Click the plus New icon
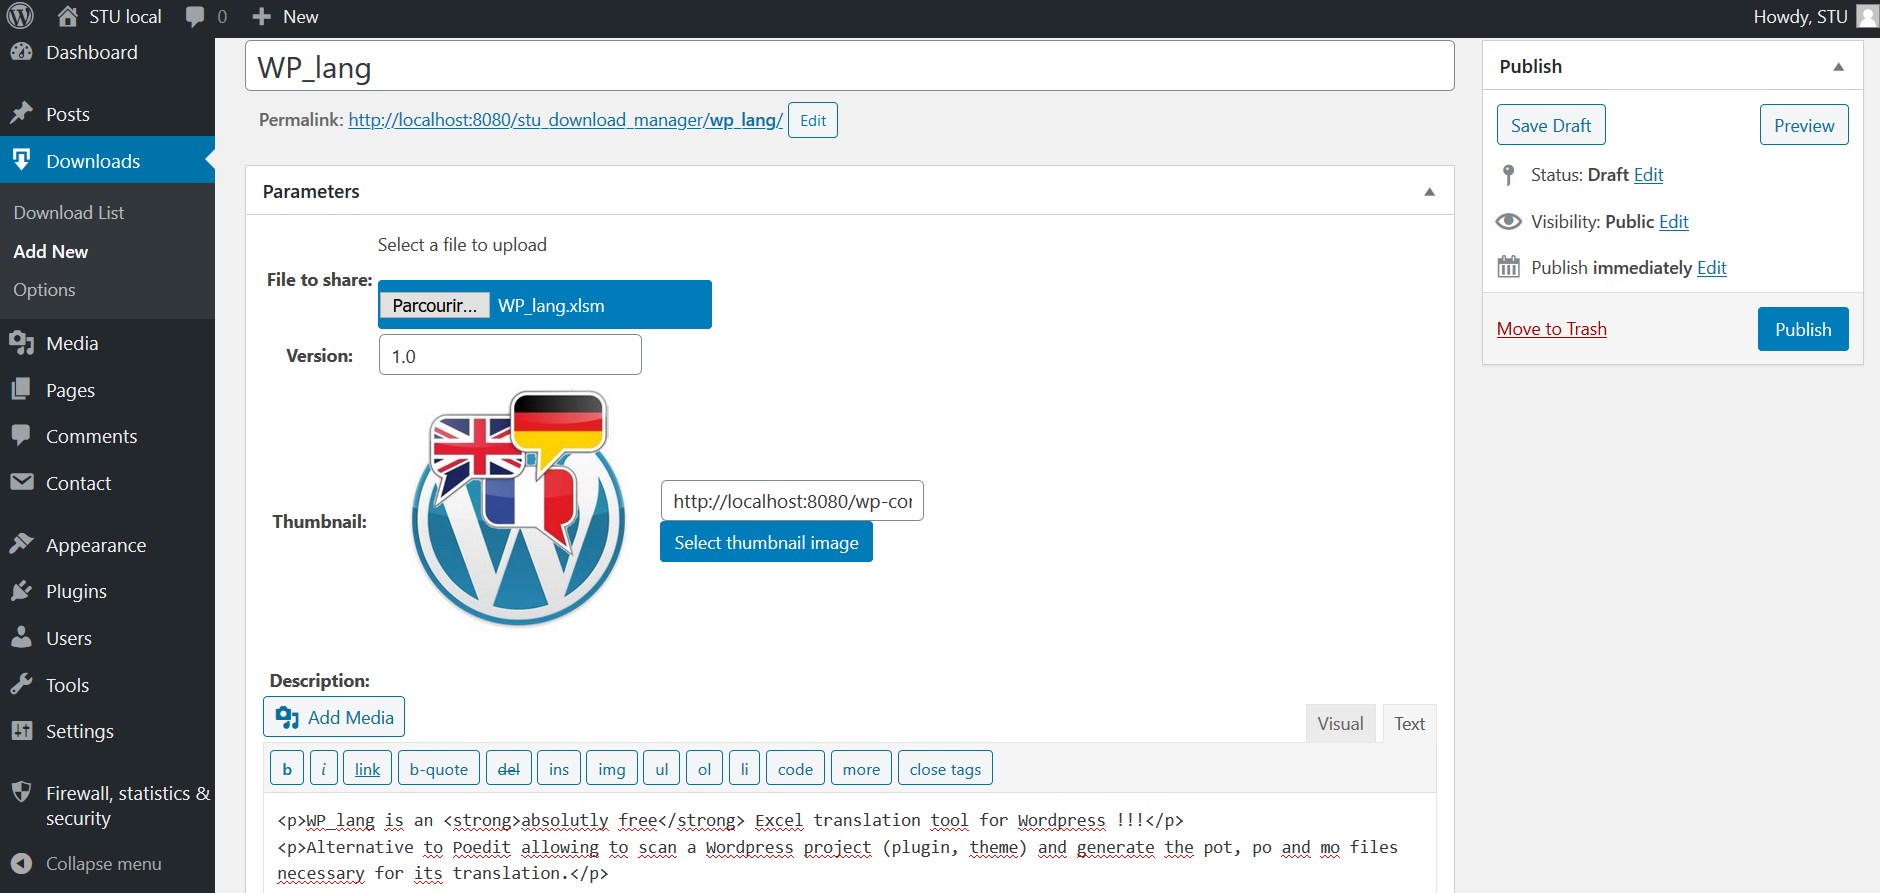The height and width of the screenshot is (893, 1880). (262, 17)
